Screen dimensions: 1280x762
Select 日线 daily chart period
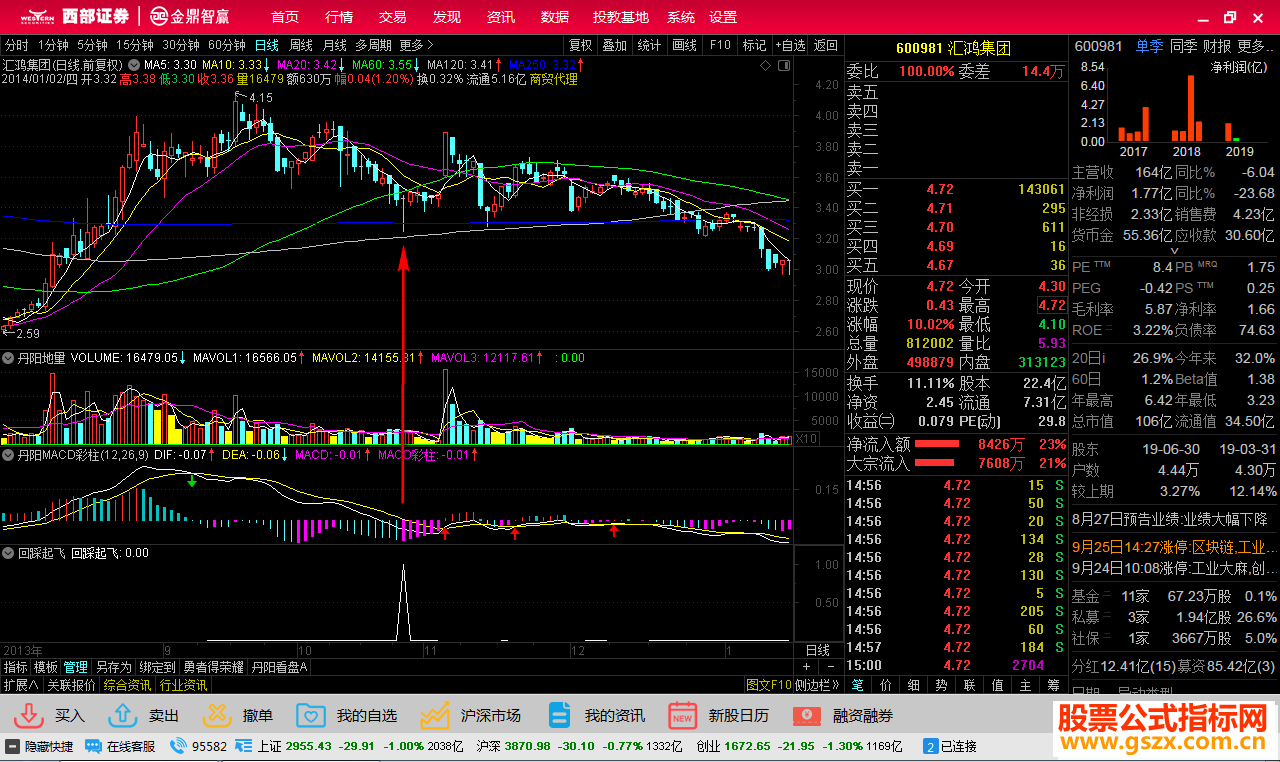(267, 45)
